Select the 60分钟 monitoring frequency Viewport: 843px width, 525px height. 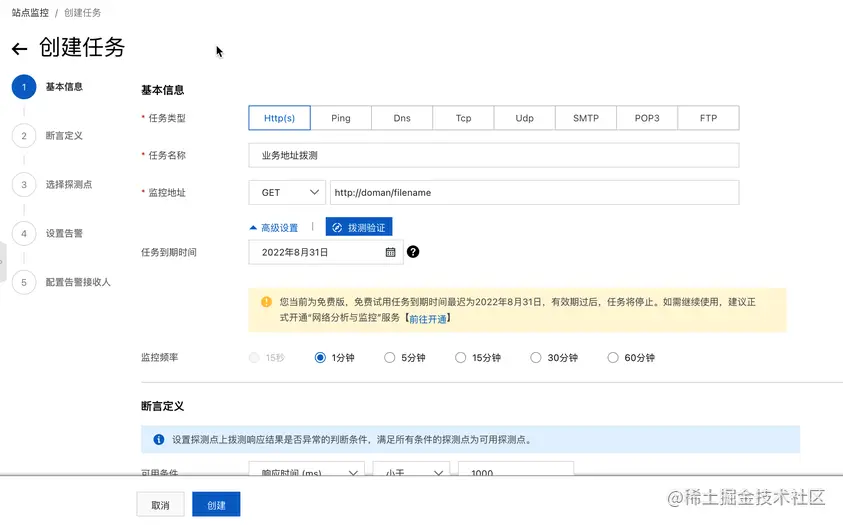(x=612, y=357)
